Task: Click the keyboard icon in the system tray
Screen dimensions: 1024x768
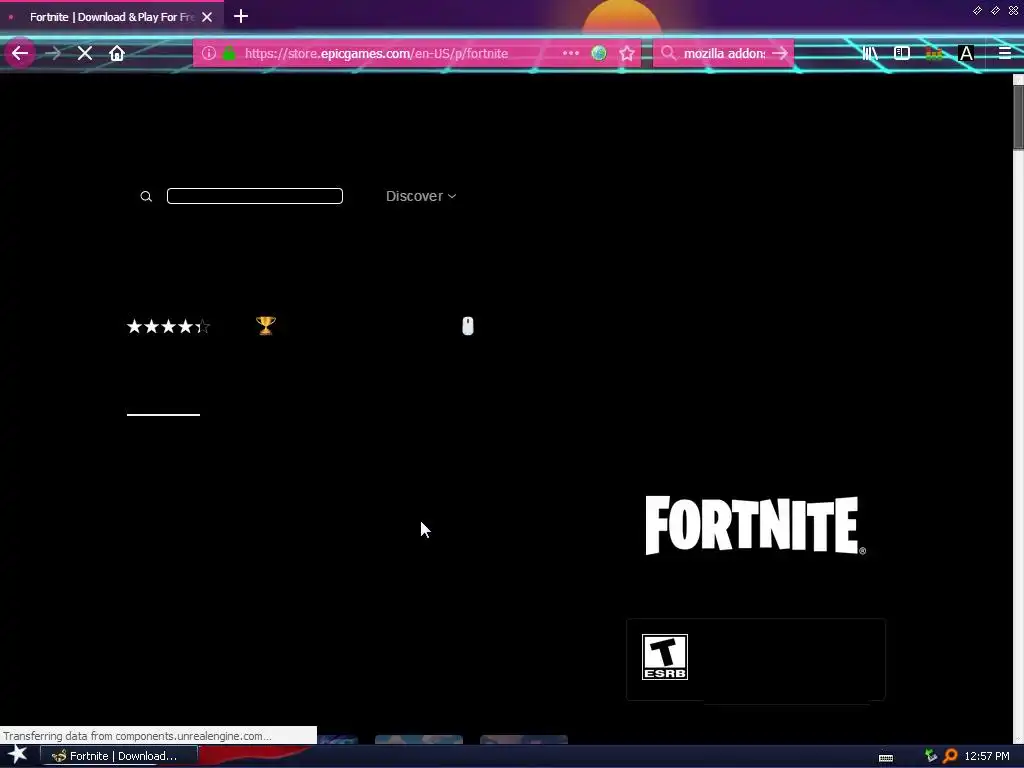Action: (x=886, y=757)
